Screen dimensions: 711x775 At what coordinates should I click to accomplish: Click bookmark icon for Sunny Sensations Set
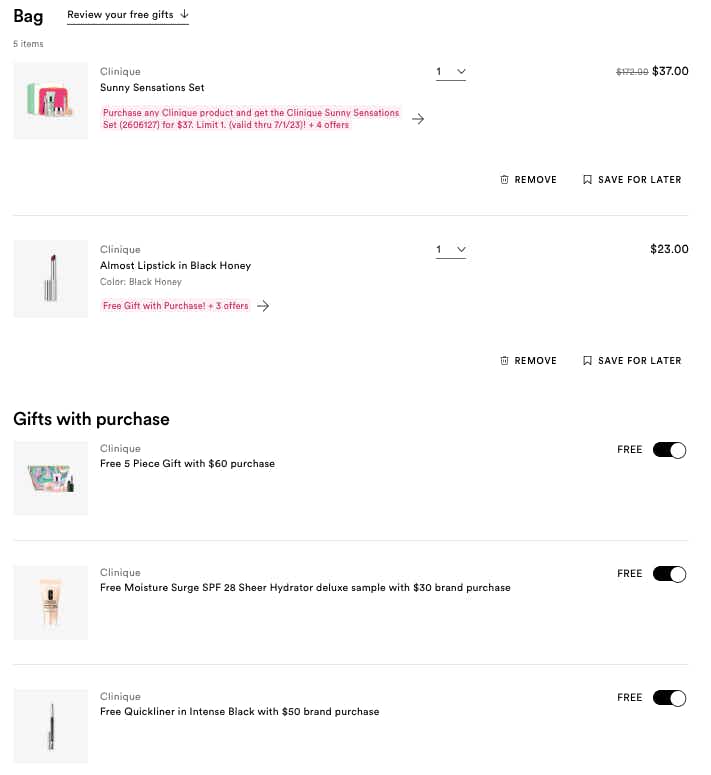[587, 180]
